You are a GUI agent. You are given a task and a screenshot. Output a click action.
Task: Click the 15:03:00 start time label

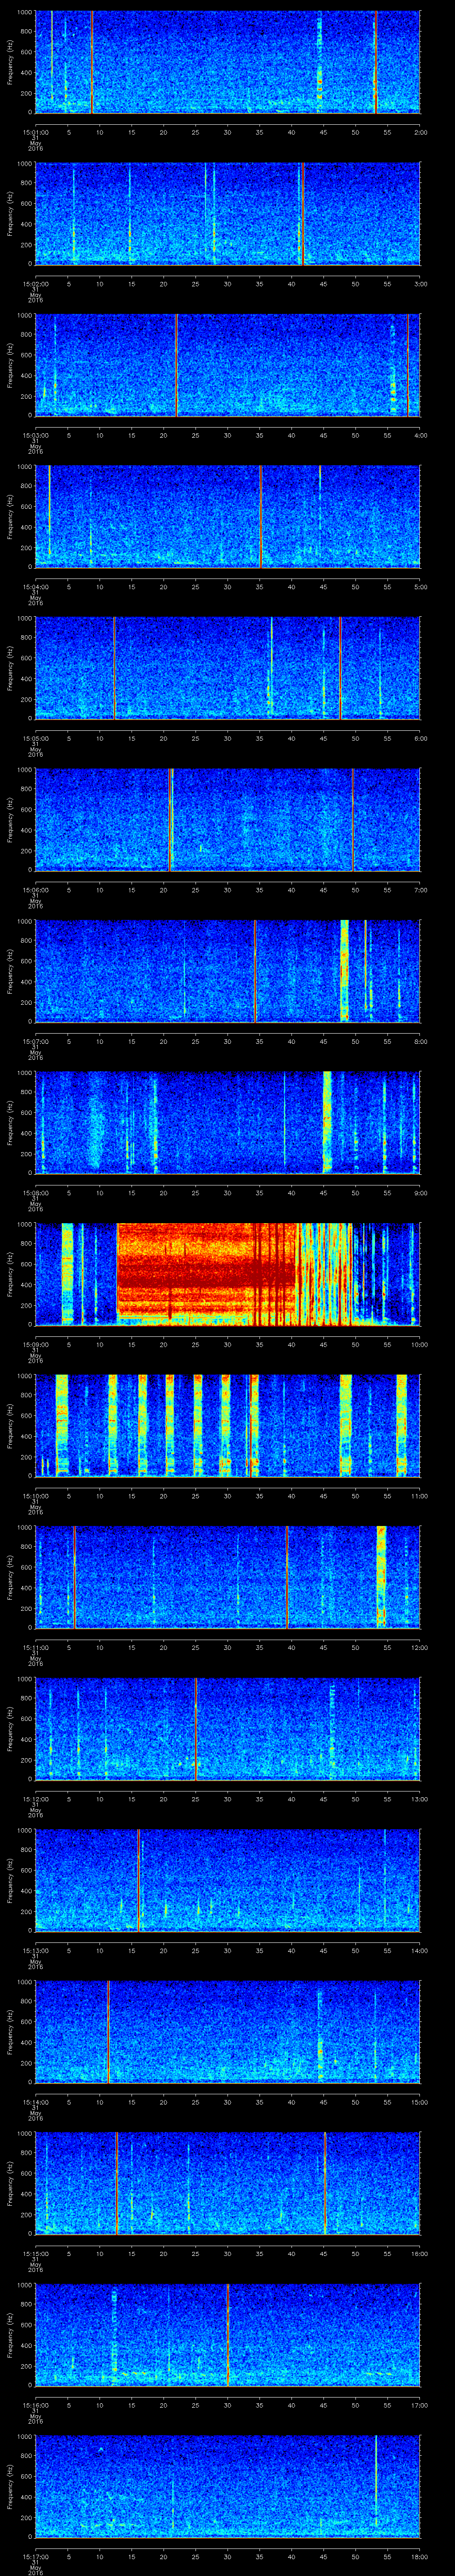click(36, 435)
